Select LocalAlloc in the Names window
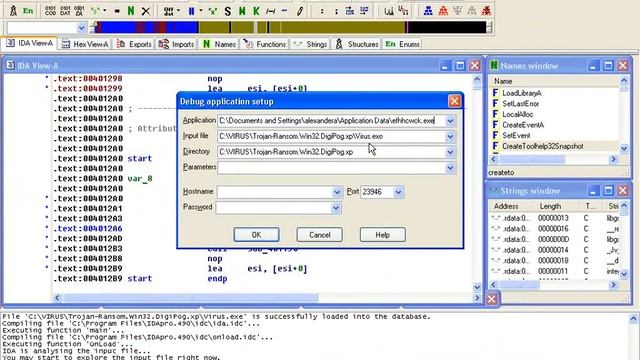640x360 pixels. [x=518, y=114]
